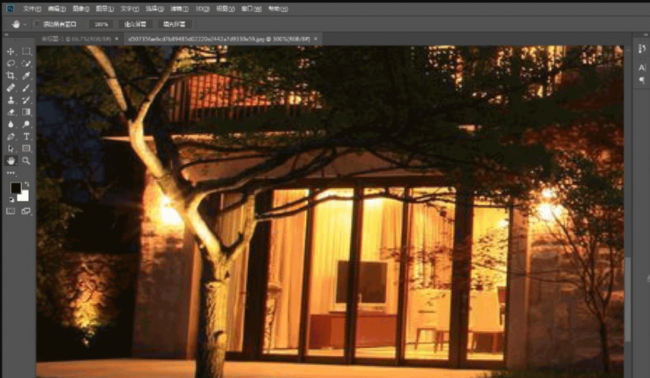Viewport: 650px width, 378px height.
Task: Open the 3D menu
Action: click(202, 9)
